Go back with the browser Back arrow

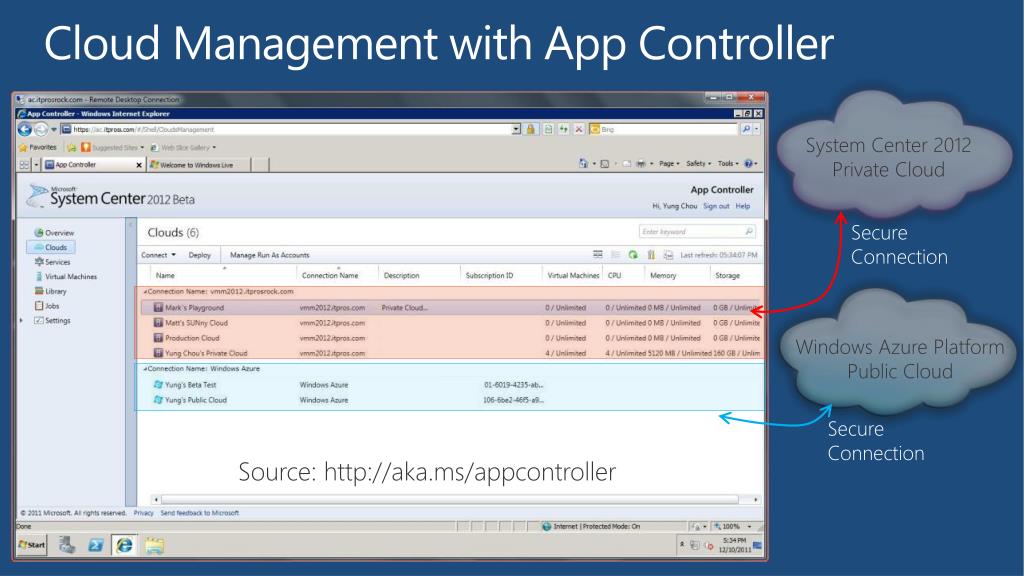(x=25, y=129)
